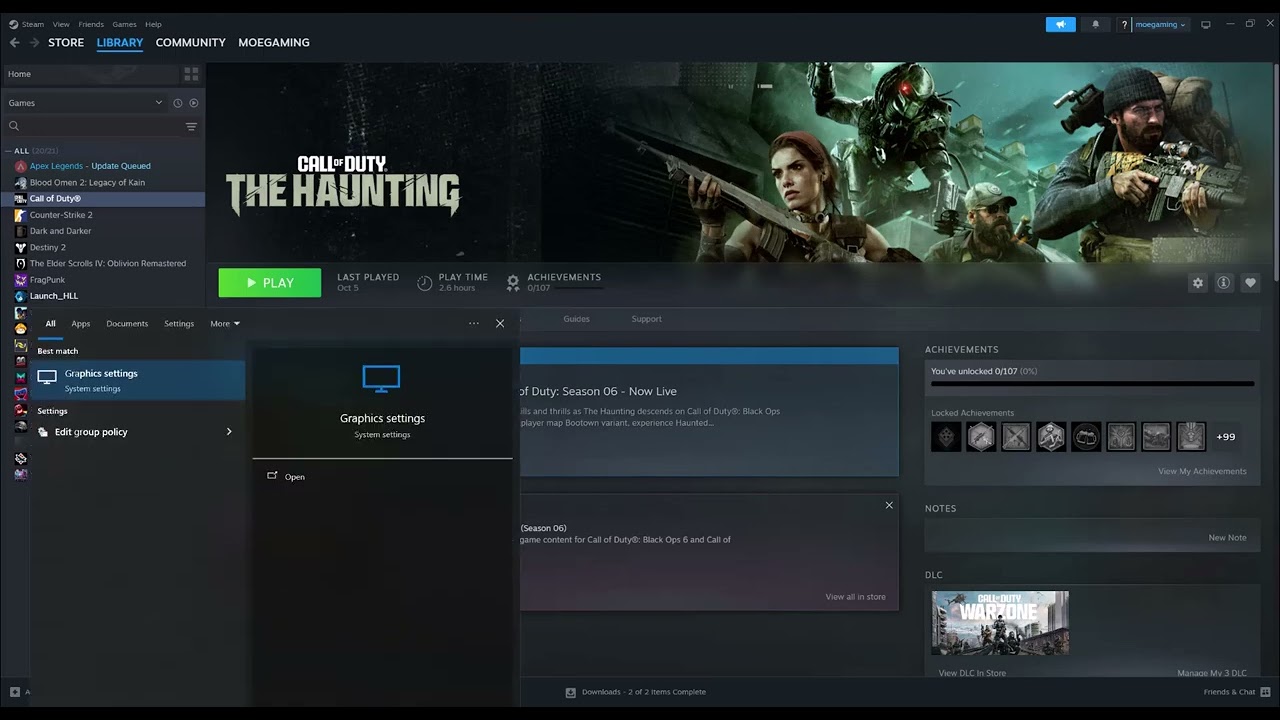This screenshot has width=1280, height=720.
Task: Expand Edit group policy result arrow
Action: tap(229, 432)
